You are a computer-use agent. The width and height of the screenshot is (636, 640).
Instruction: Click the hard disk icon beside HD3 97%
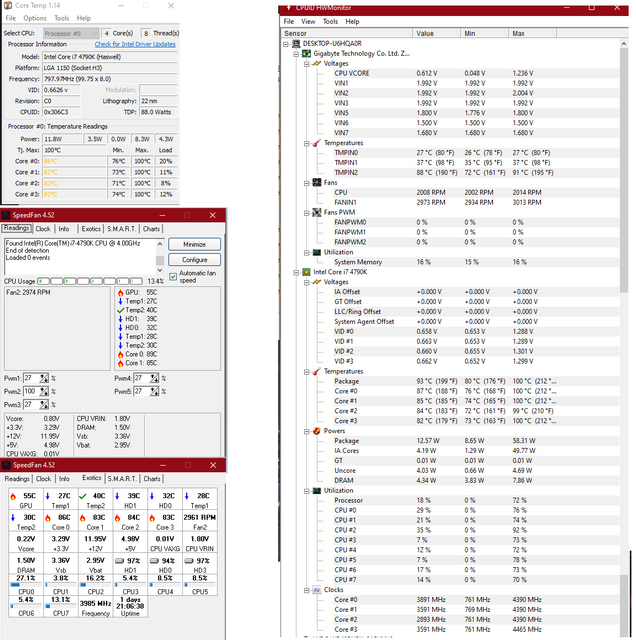click(189, 561)
